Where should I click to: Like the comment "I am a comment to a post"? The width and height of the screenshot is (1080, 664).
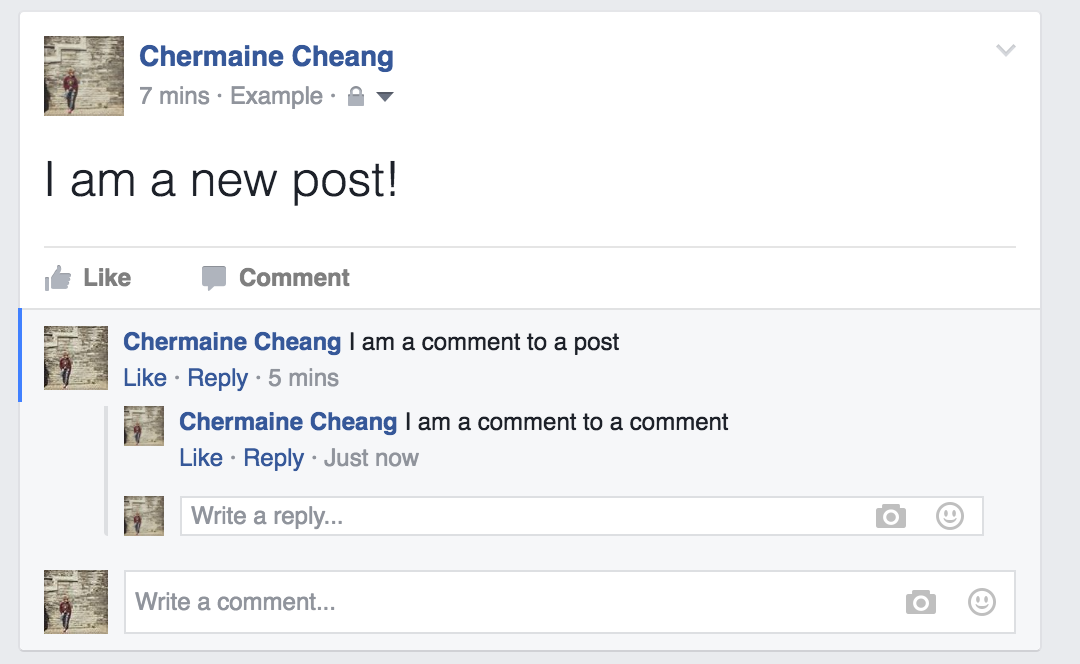145,378
